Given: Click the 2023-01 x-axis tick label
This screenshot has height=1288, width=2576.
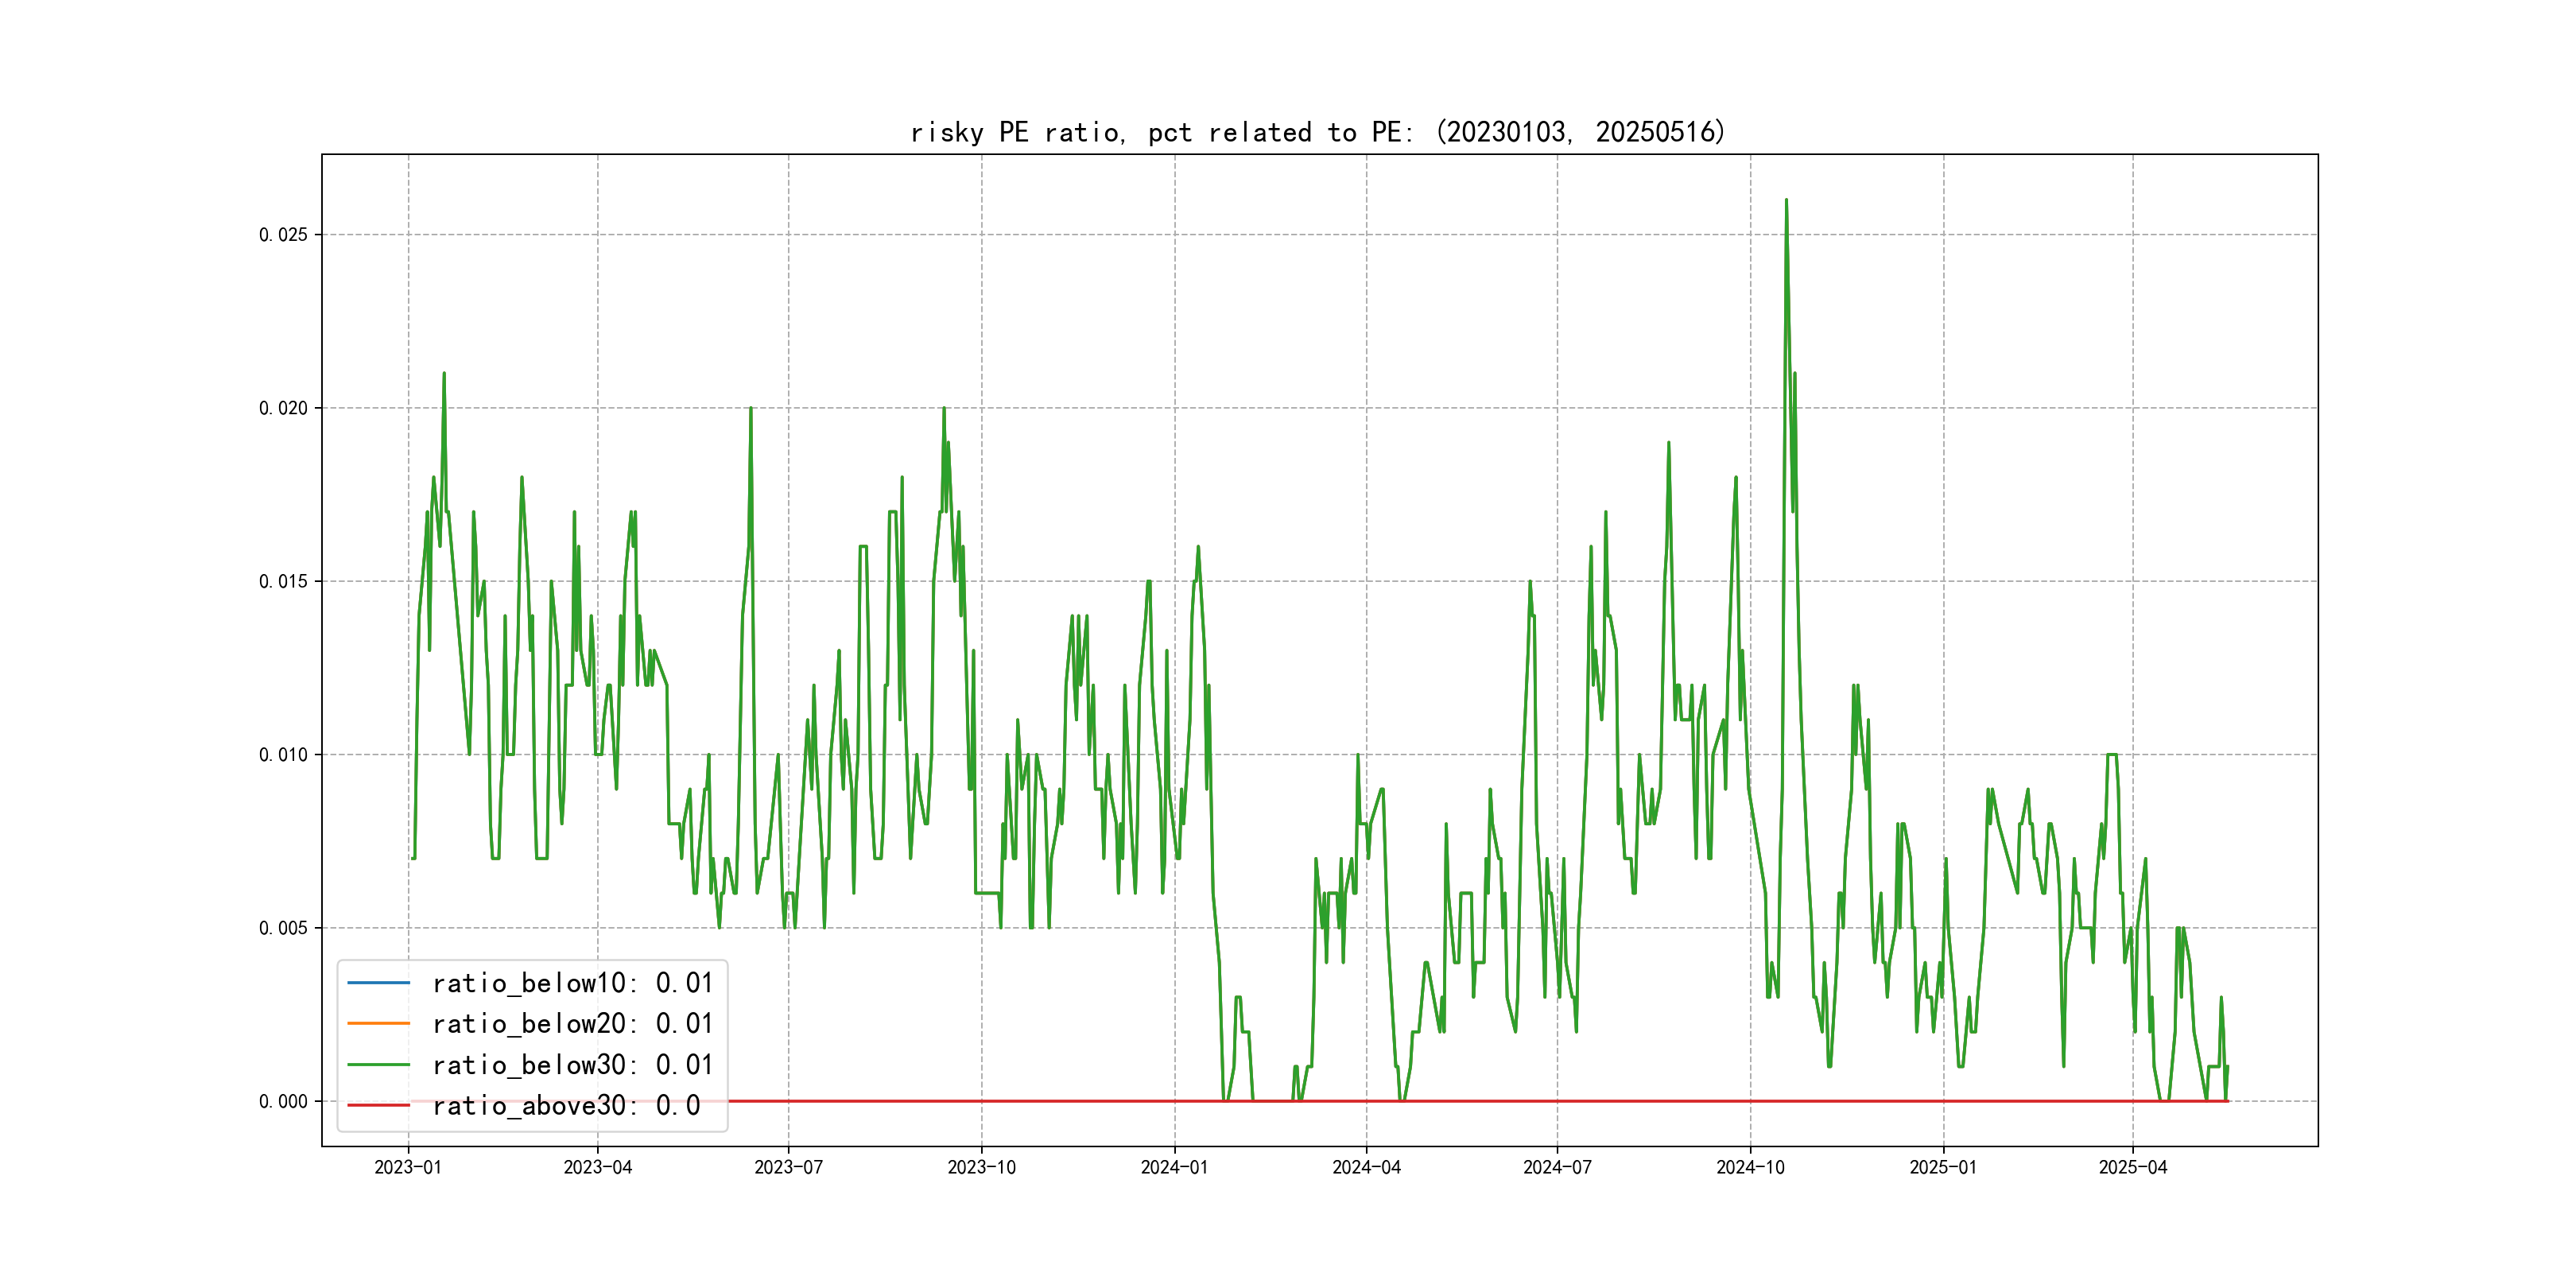Looking at the screenshot, I should [407, 1167].
